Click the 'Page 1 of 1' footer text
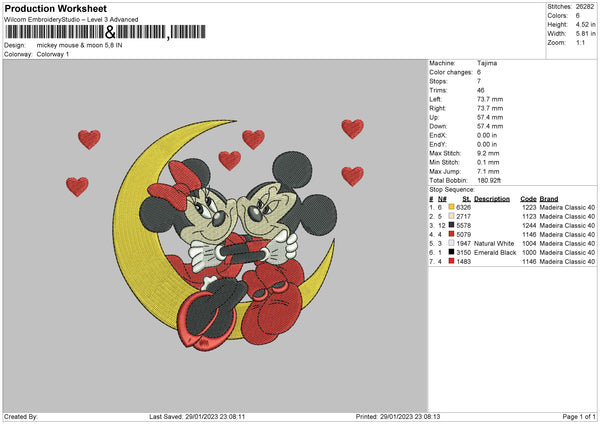 [x=579, y=416]
